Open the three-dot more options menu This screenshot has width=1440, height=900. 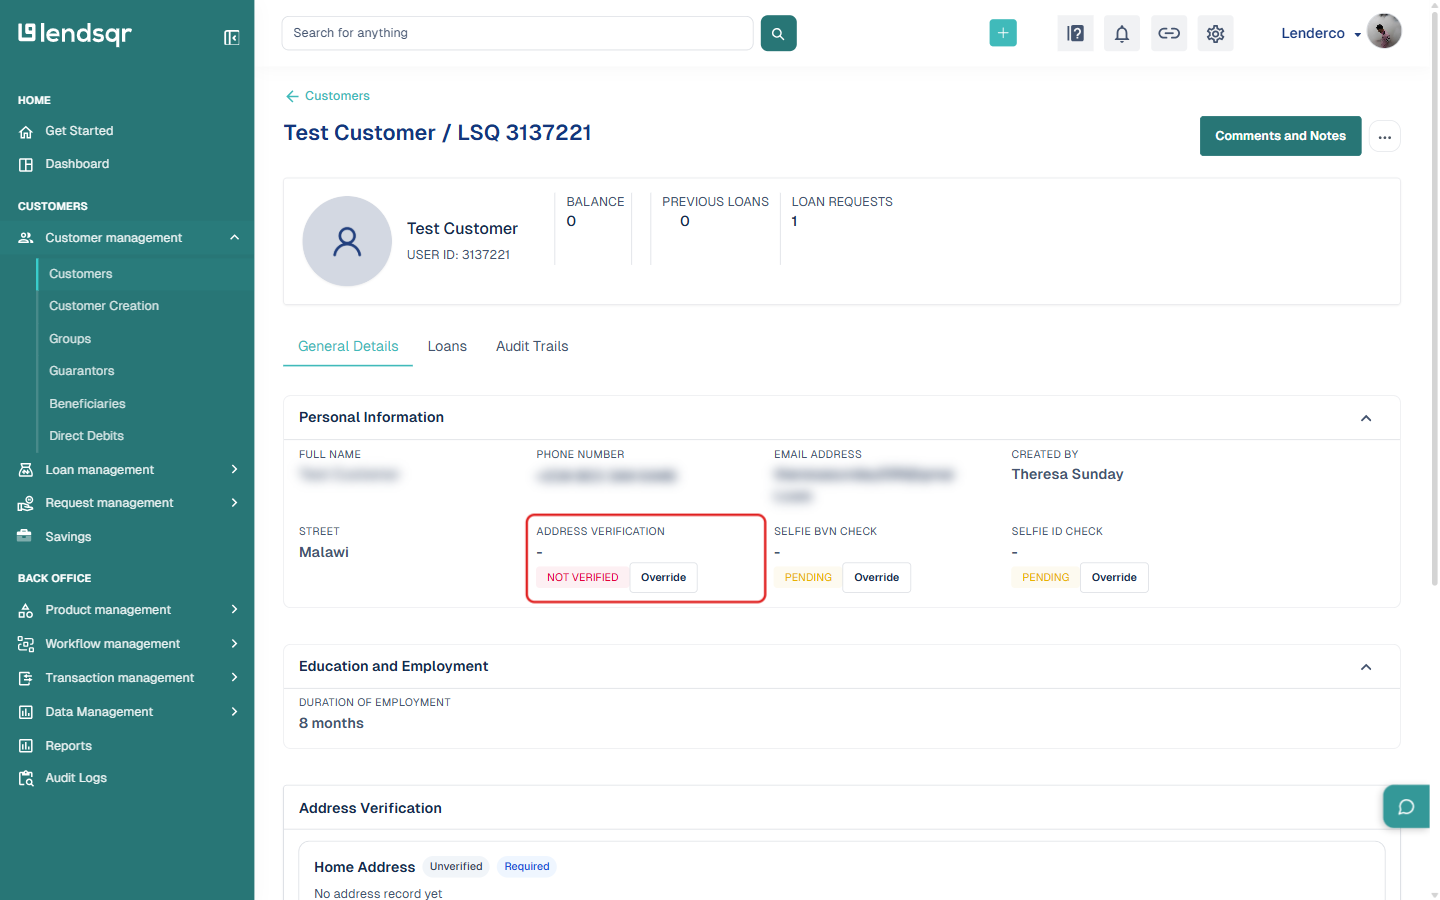click(1385, 136)
